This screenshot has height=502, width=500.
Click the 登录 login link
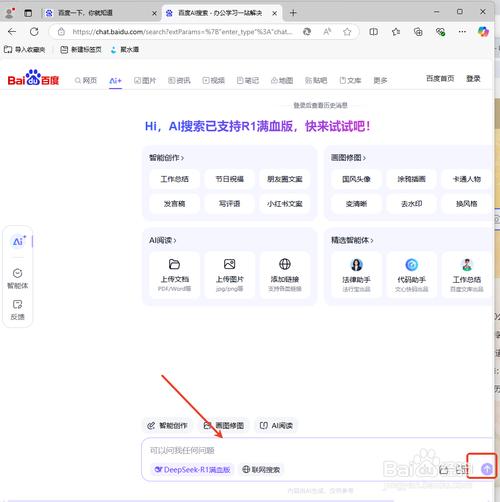473,78
